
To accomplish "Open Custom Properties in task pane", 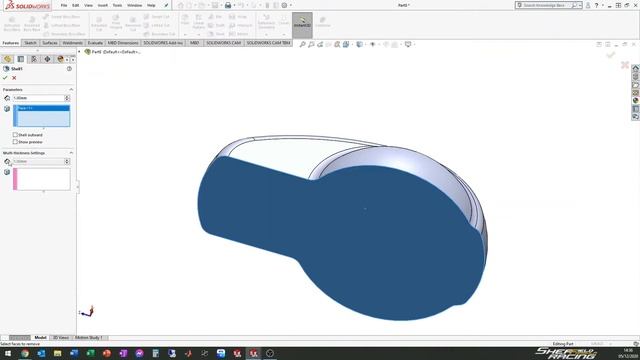I will point(635,109).
